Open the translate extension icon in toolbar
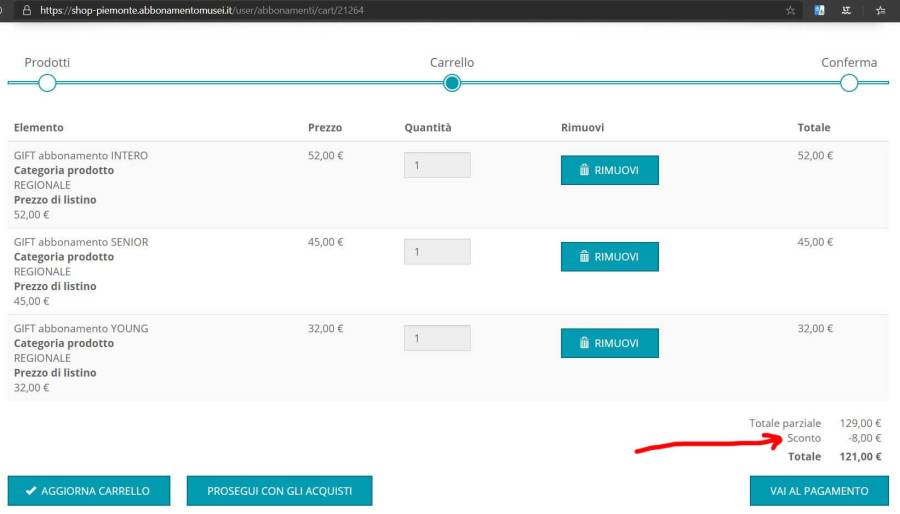 click(819, 10)
